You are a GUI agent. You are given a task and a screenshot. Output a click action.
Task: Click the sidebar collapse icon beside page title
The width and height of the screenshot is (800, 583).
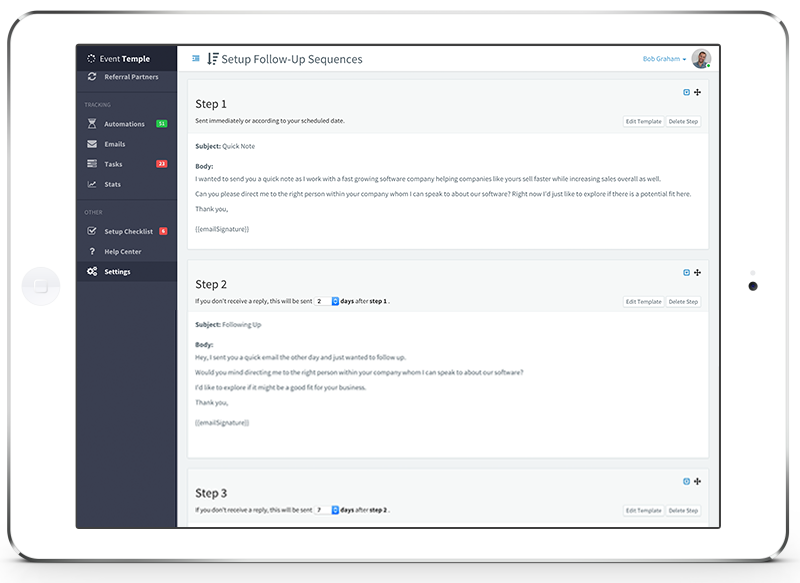(196, 59)
